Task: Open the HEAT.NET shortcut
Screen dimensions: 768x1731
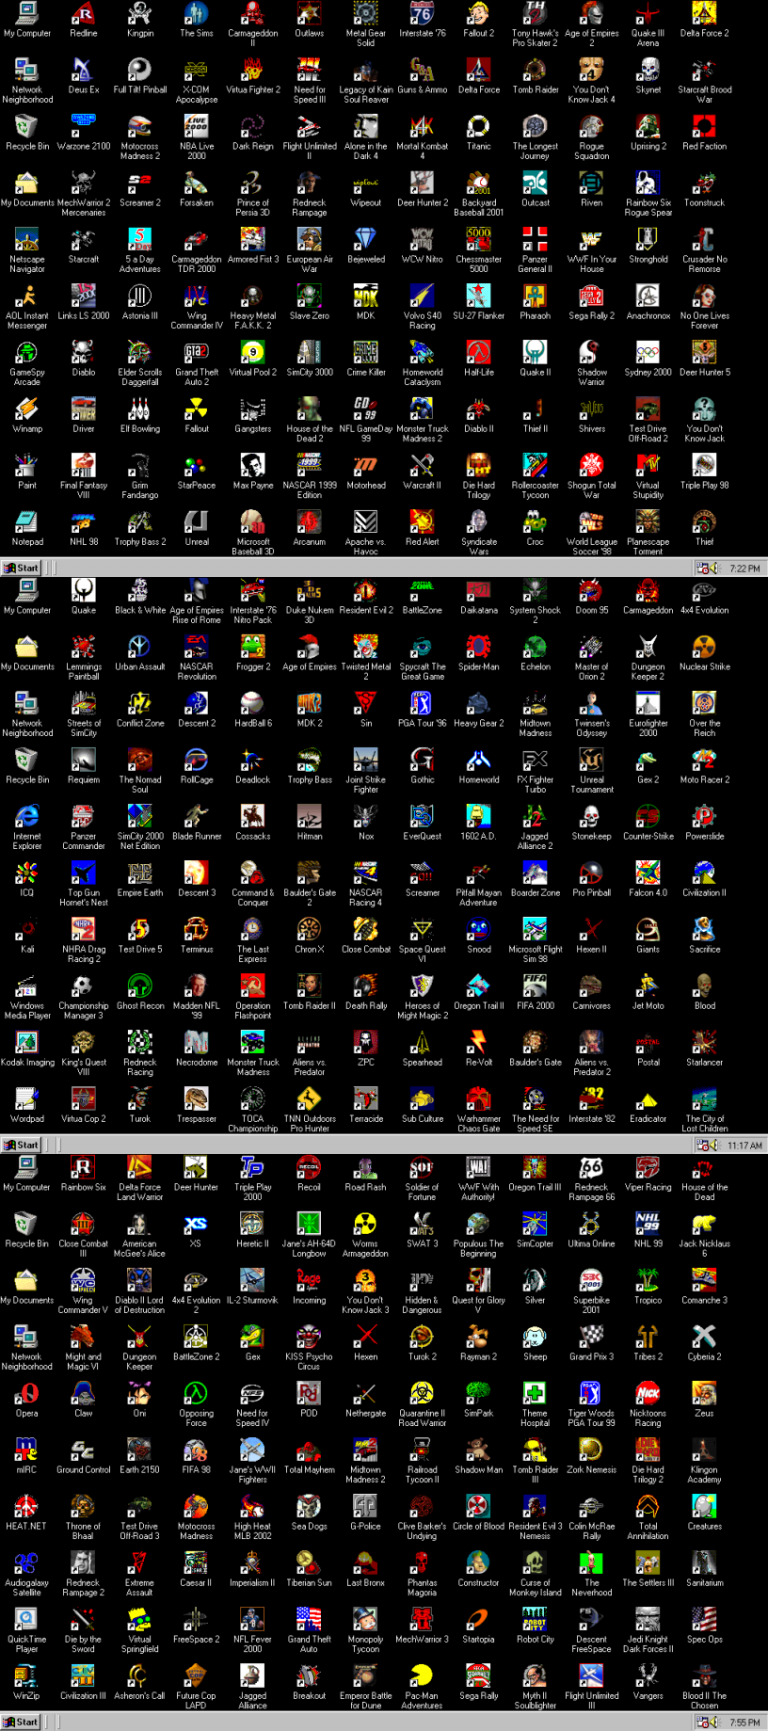Action: [x=27, y=1506]
